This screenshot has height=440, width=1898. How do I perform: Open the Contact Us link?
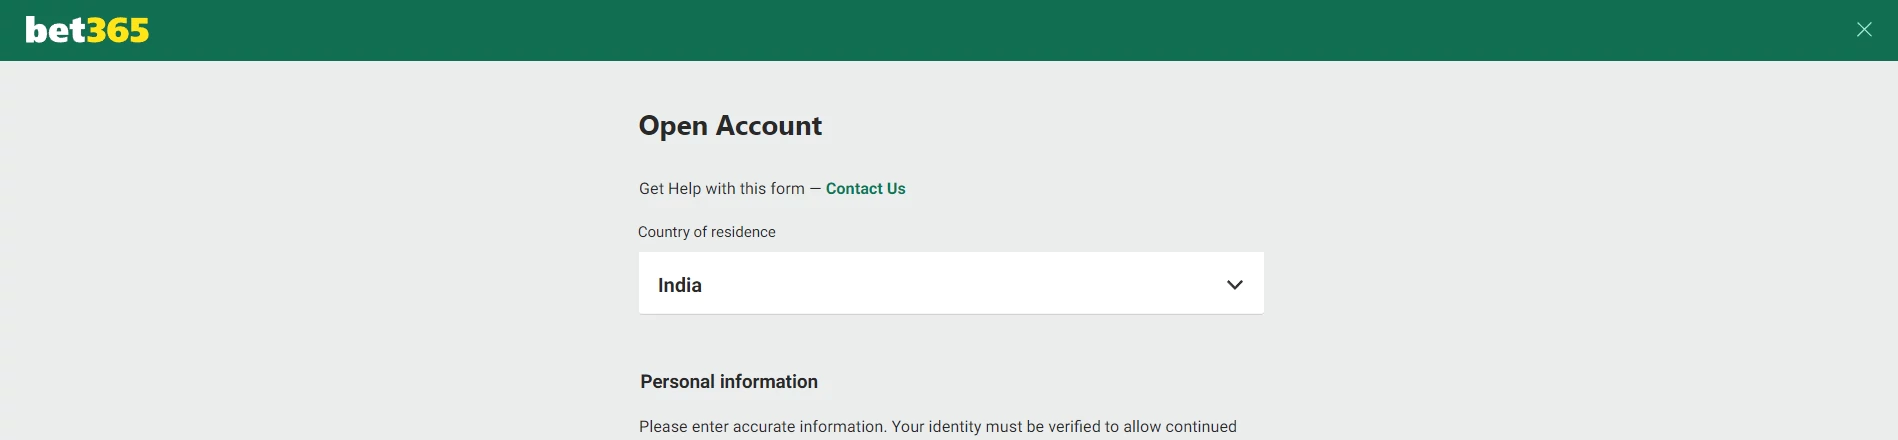(865, 188)
